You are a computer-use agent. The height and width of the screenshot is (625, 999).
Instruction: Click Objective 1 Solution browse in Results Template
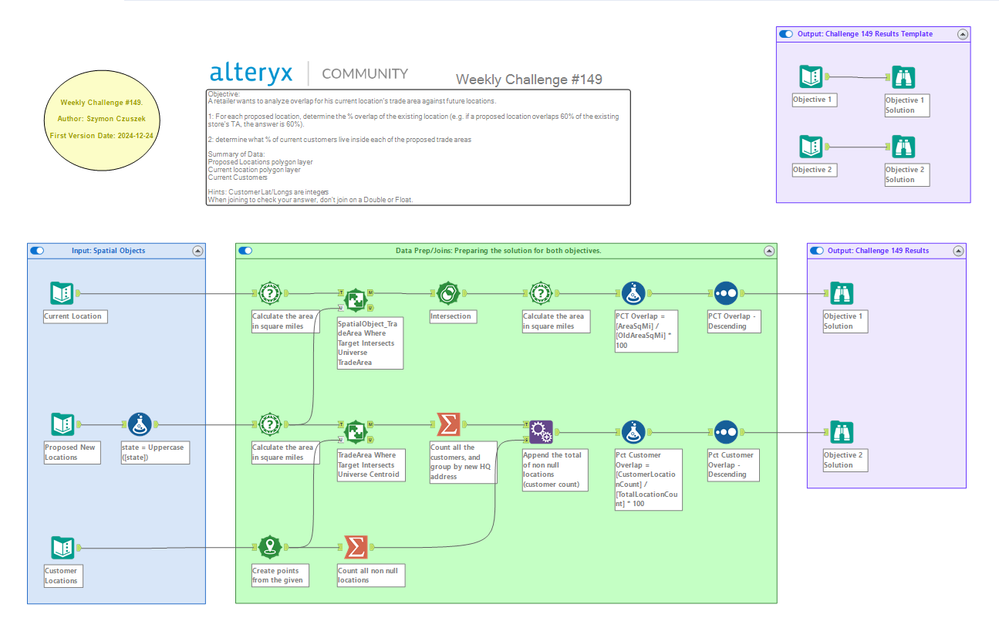pos(903,77)
